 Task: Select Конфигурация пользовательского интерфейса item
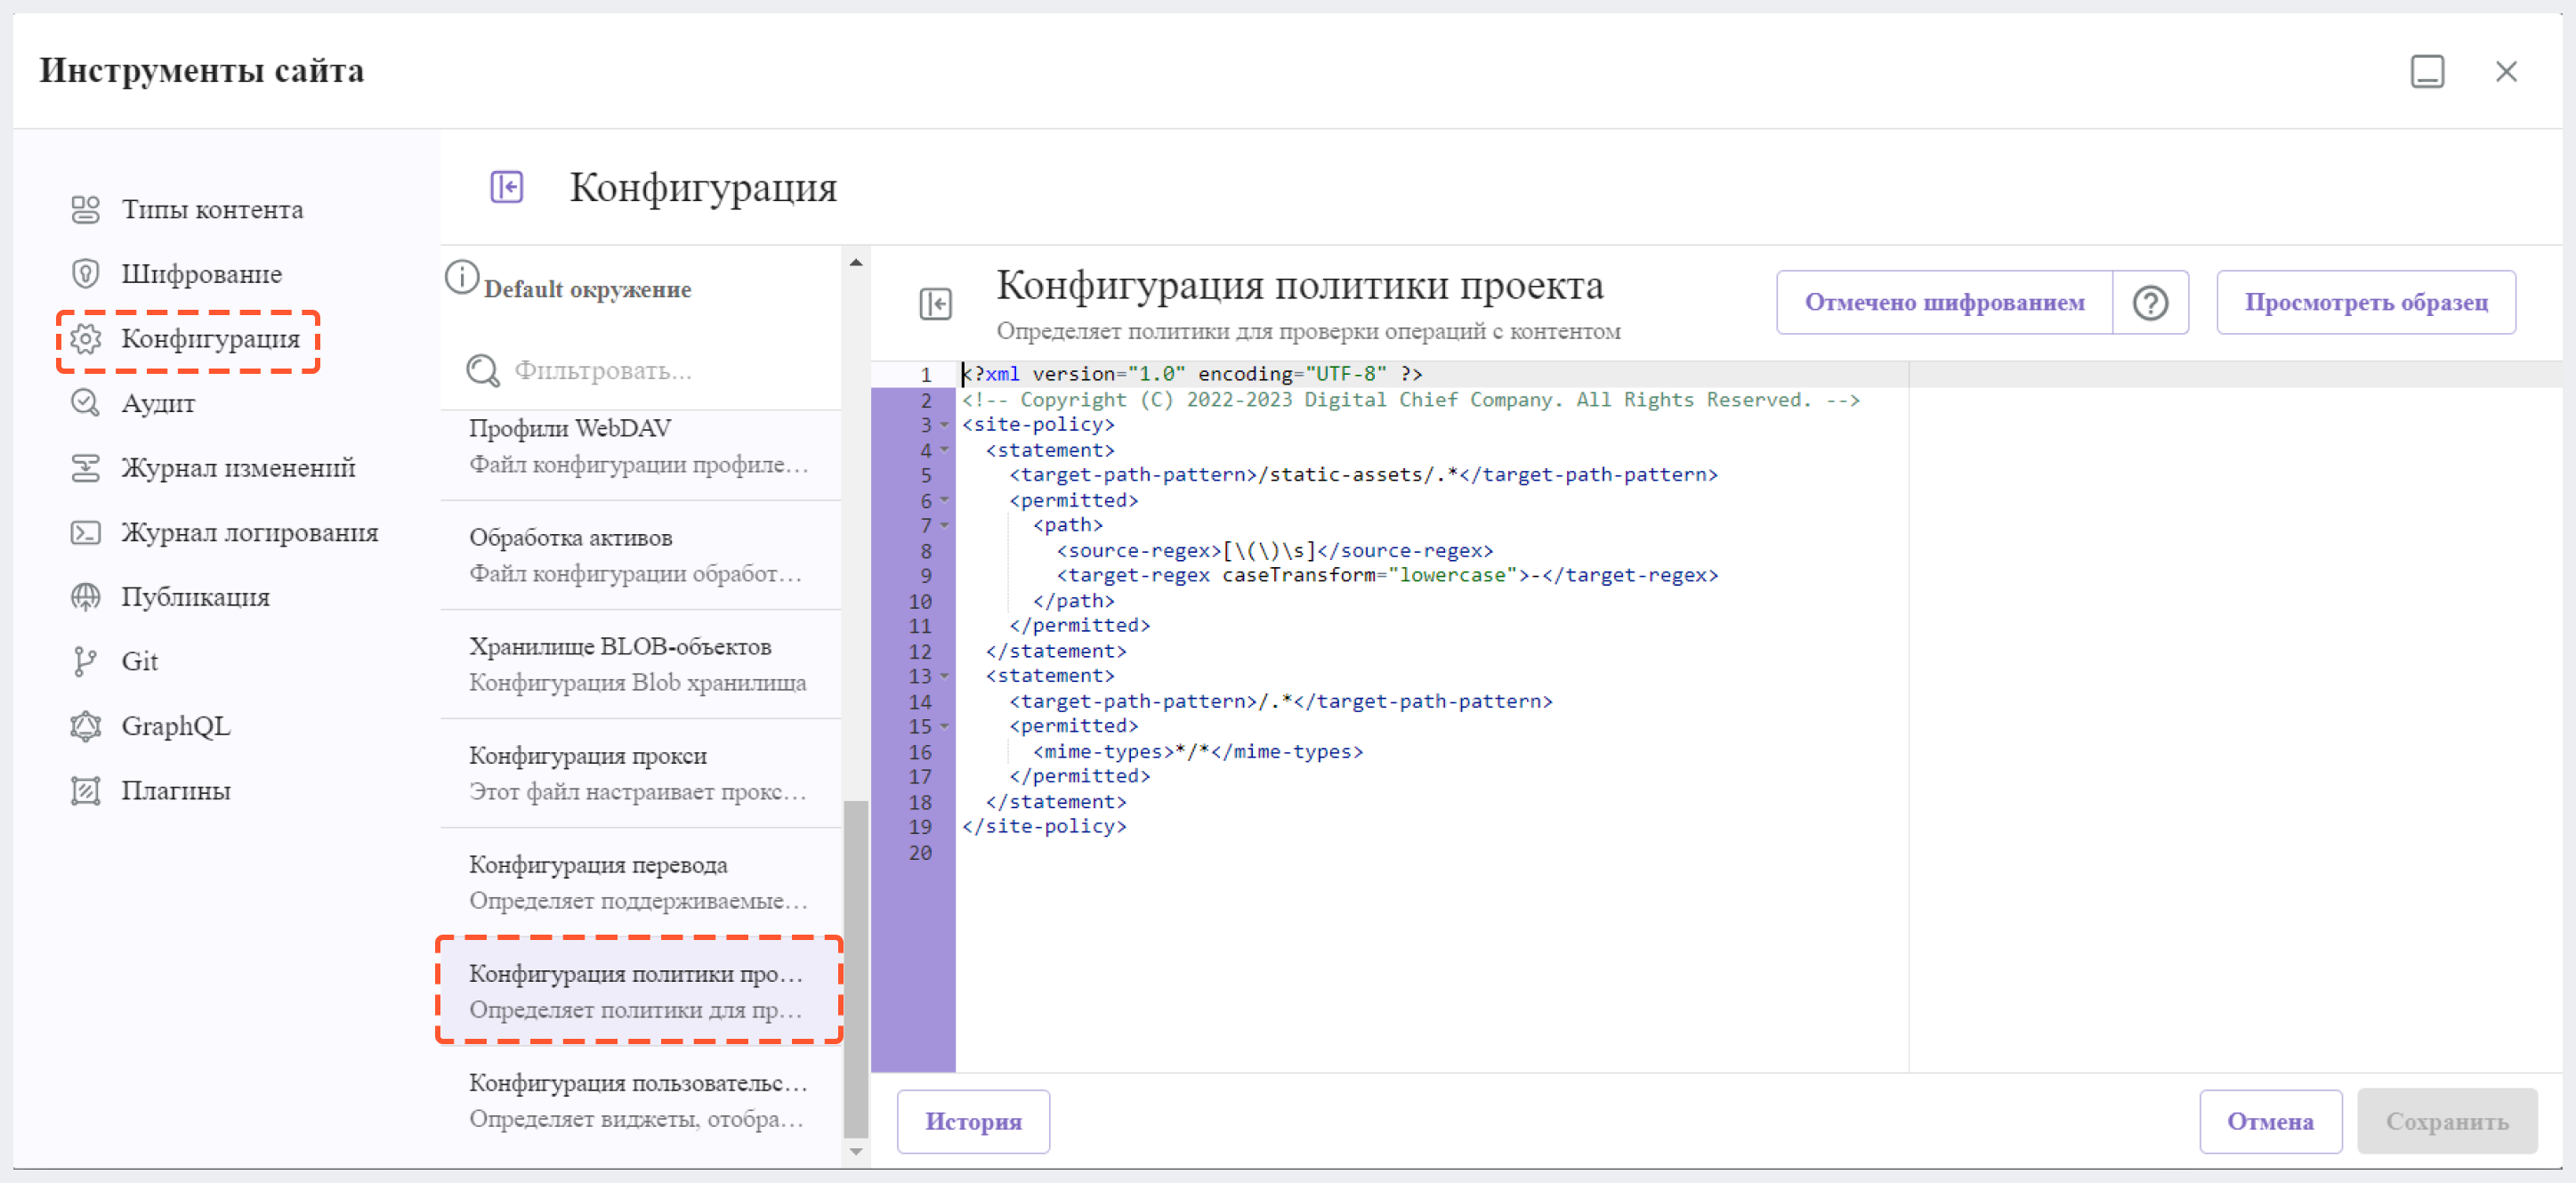(x=640, y=1100)
